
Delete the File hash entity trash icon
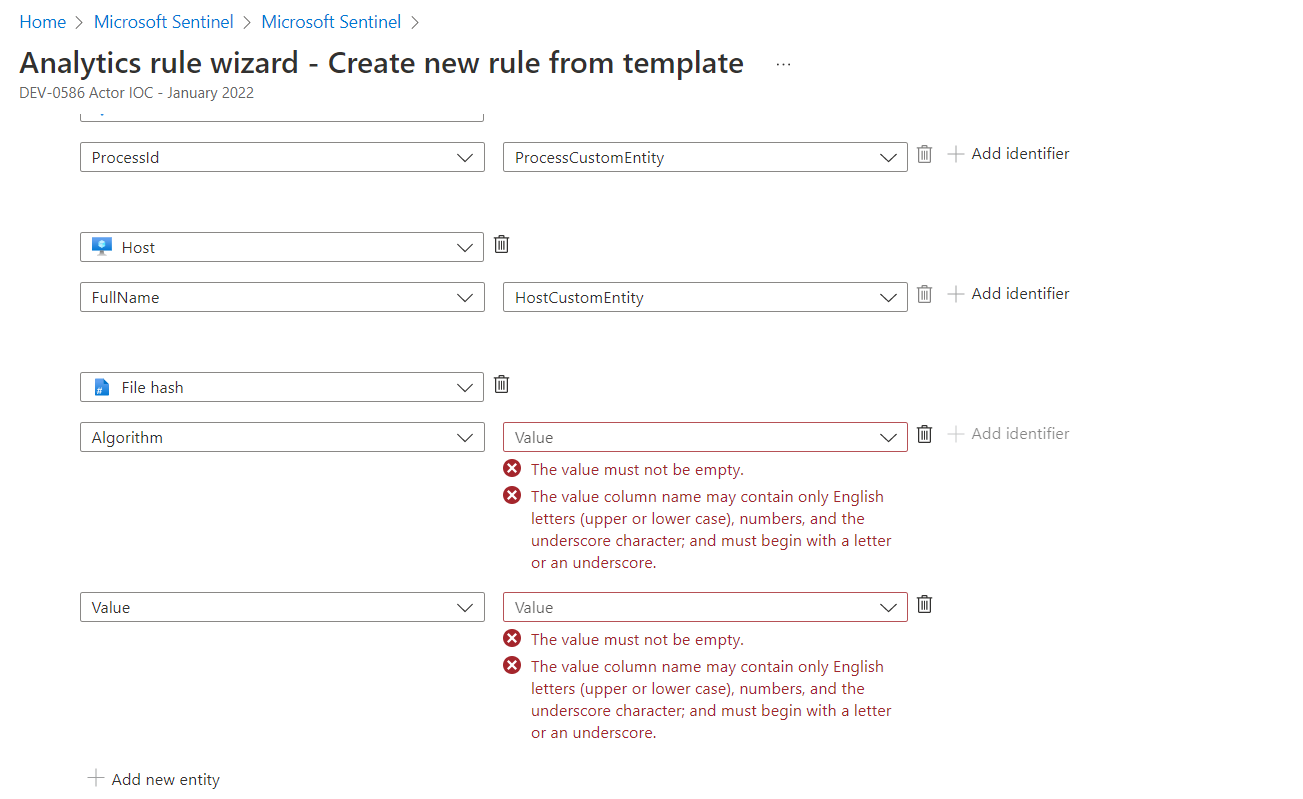(502, 385)
